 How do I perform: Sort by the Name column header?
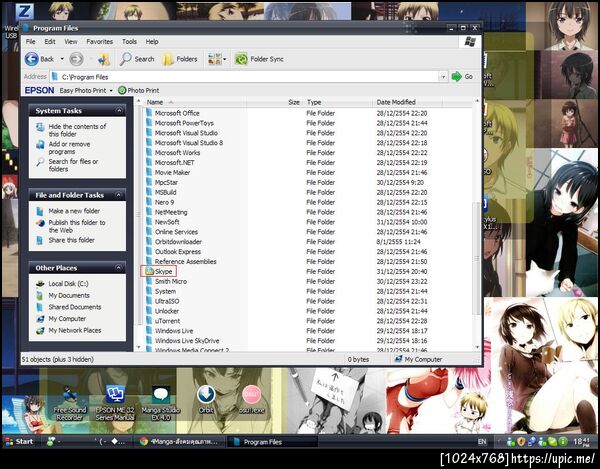click(x=195, y=102)
